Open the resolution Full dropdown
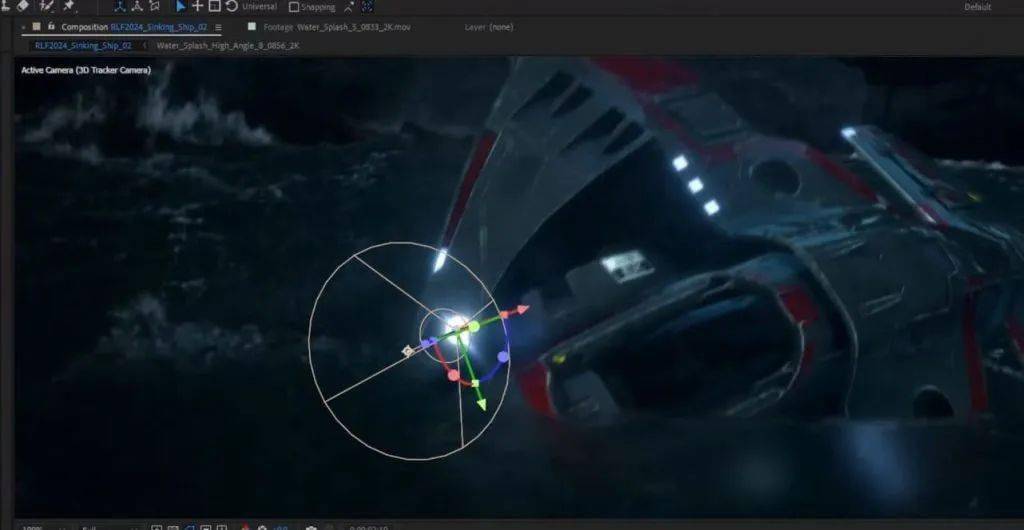The height and width of the screenshot is (530, 1024). [92, 526]
